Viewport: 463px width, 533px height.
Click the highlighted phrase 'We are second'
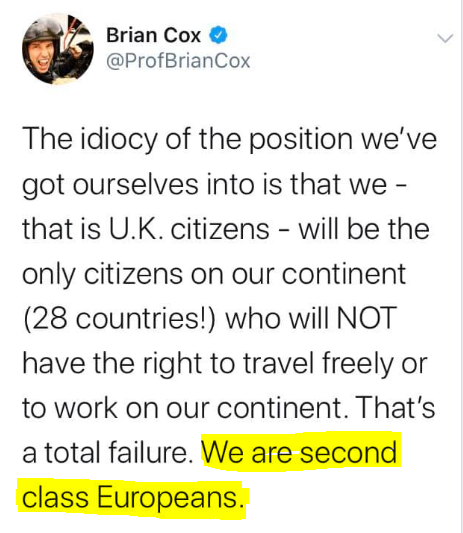[299, 453]
